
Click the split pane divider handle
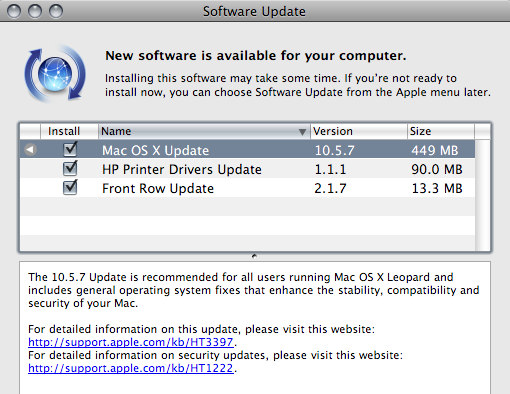[x=254, y=256]
